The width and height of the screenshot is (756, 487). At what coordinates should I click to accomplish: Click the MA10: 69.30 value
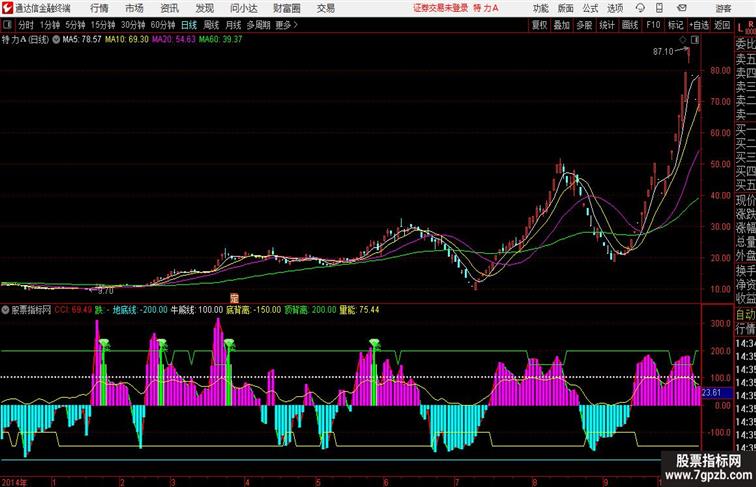(127, 40)
